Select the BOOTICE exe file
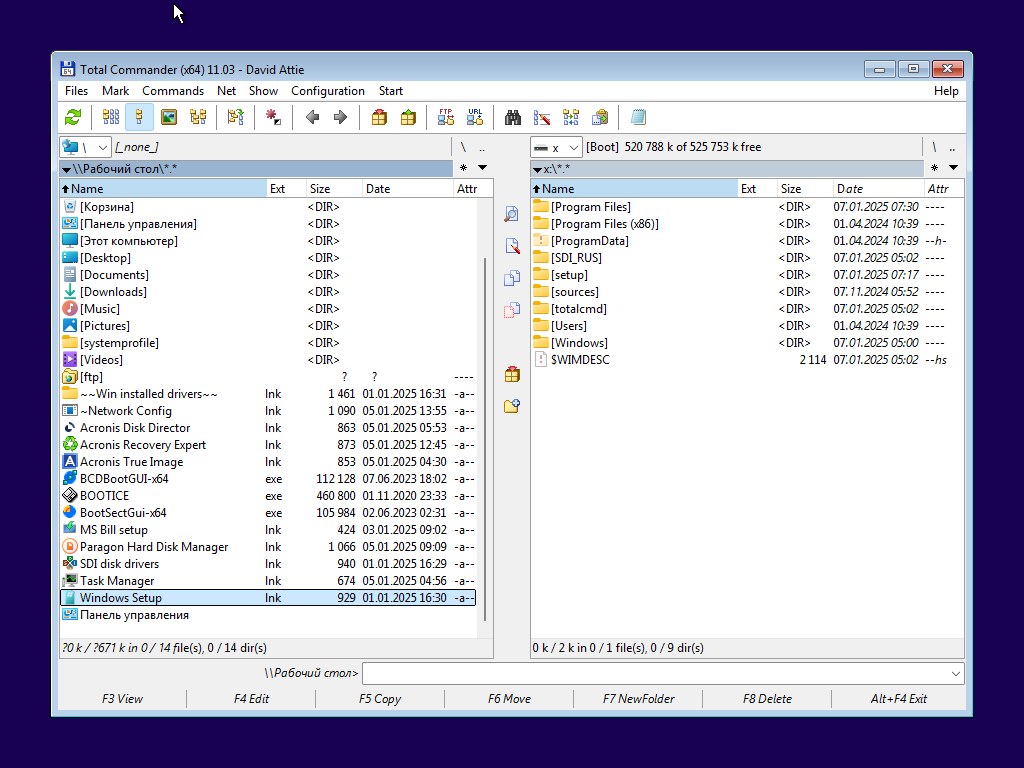 pos(268,496)
